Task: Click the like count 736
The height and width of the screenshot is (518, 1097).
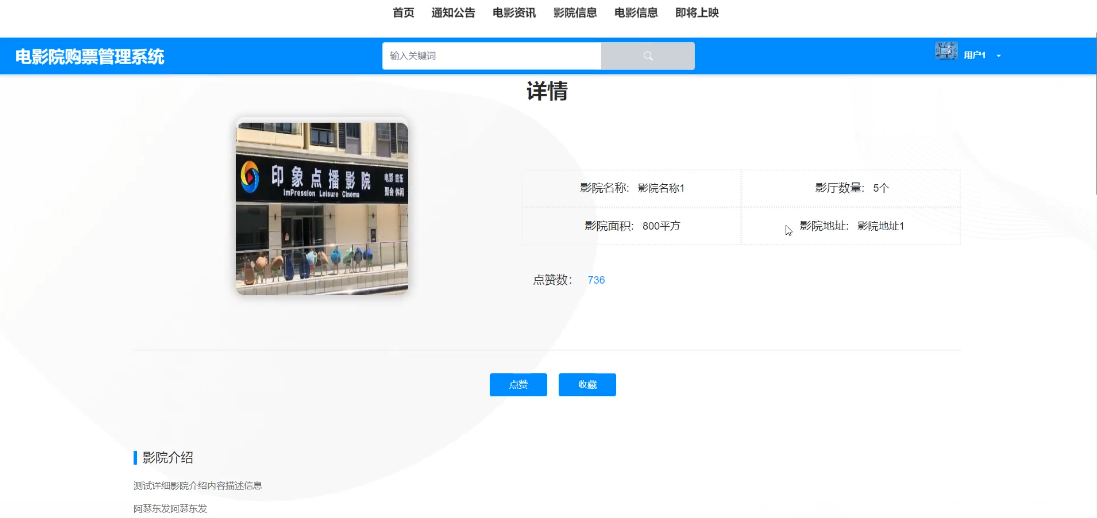Action: pos(596,280)
